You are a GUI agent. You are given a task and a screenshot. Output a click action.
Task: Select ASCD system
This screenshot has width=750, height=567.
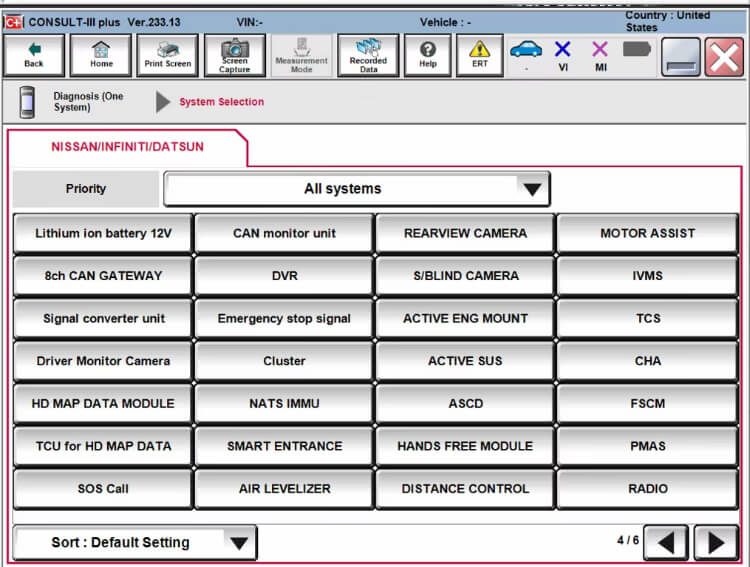click(465, 403)
